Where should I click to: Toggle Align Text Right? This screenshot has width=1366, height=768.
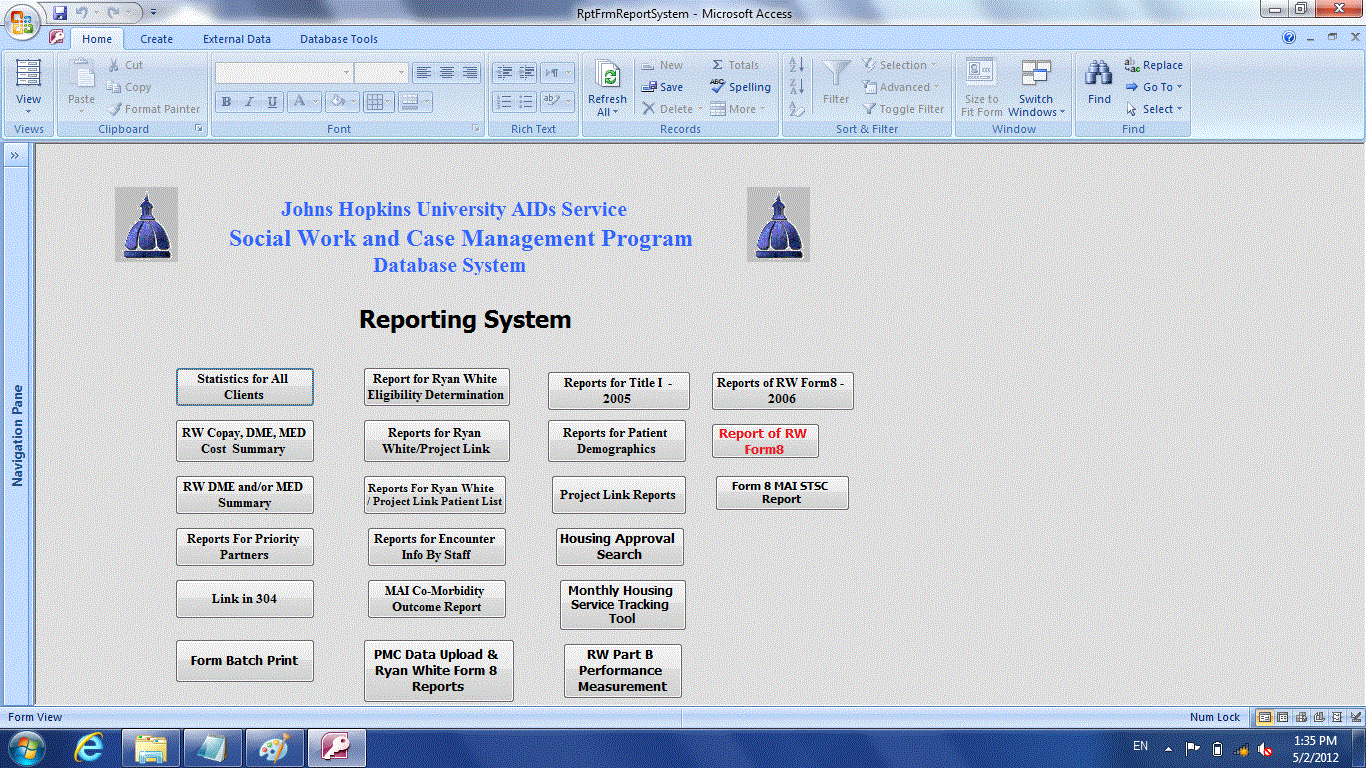pyautogui.click(x=470, y=73)
